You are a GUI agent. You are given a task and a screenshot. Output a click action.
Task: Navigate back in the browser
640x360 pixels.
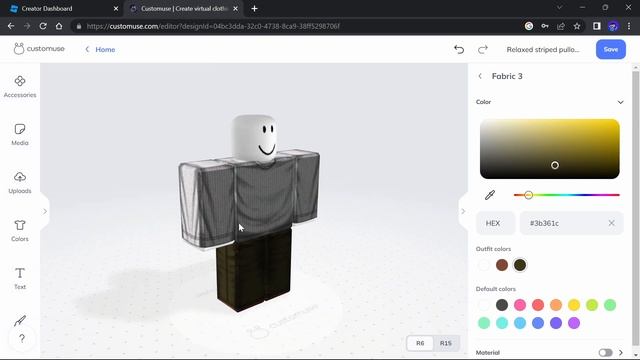(11, 26)
